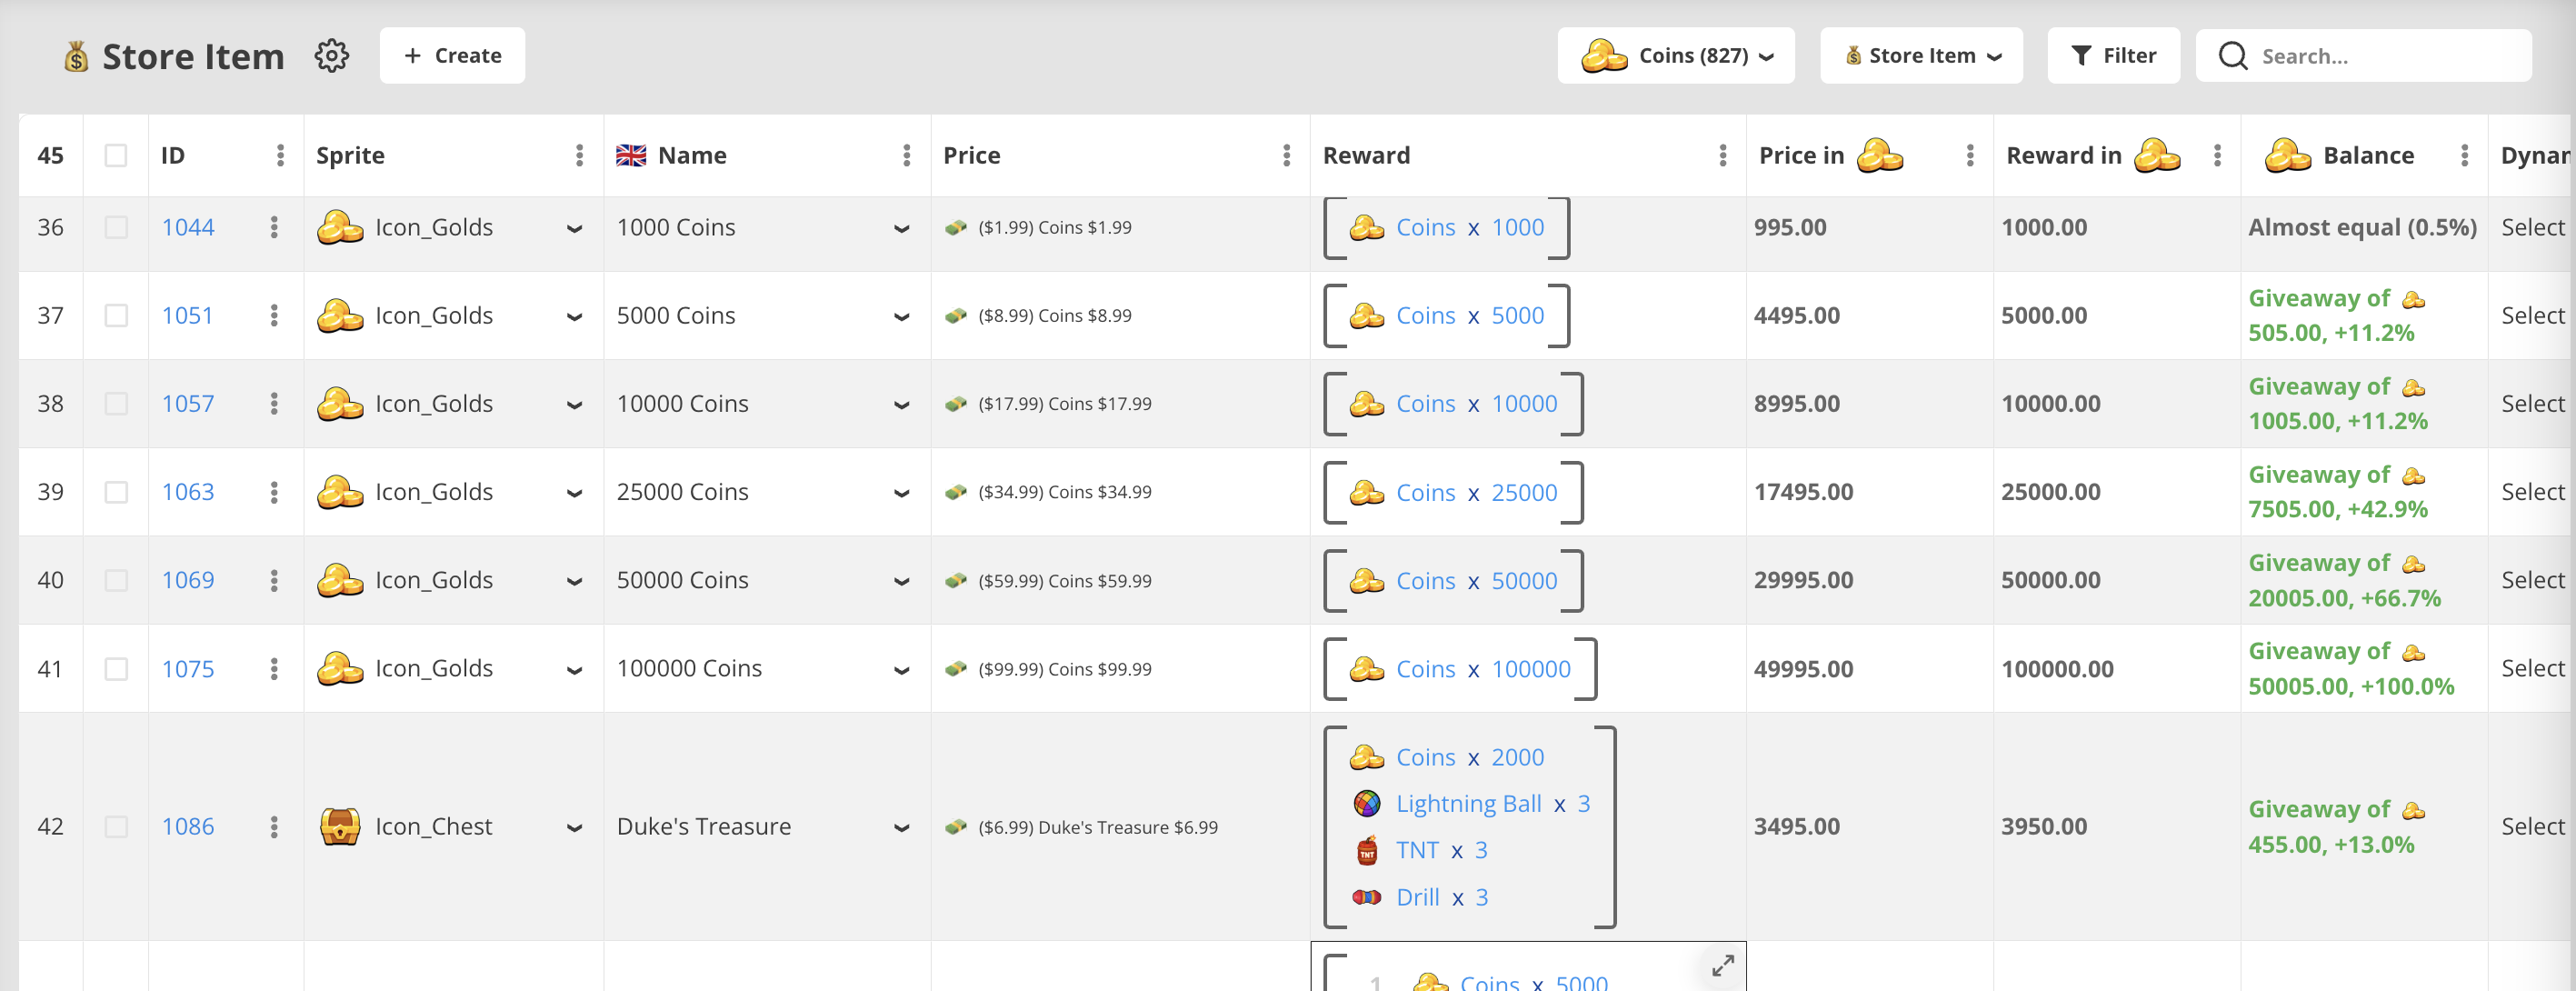Viewport: 2576px width, 991px height.
Task: Click the Icon_Chest sprite for Duke's Treasure
Action: [341, 826]
